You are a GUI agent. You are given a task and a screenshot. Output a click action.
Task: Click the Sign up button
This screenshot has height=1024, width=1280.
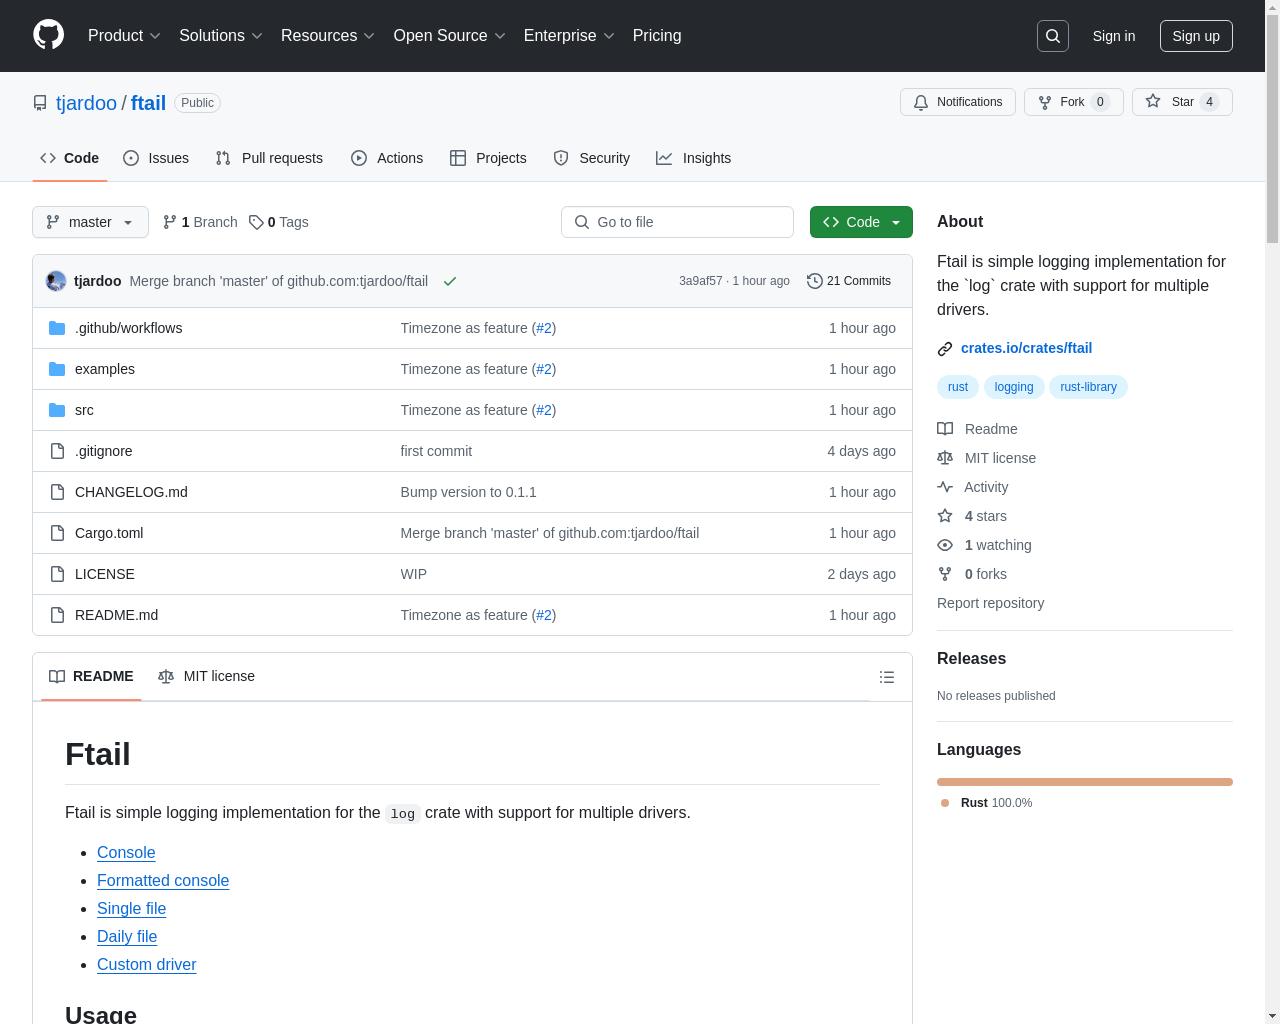tap(1196, 36)
